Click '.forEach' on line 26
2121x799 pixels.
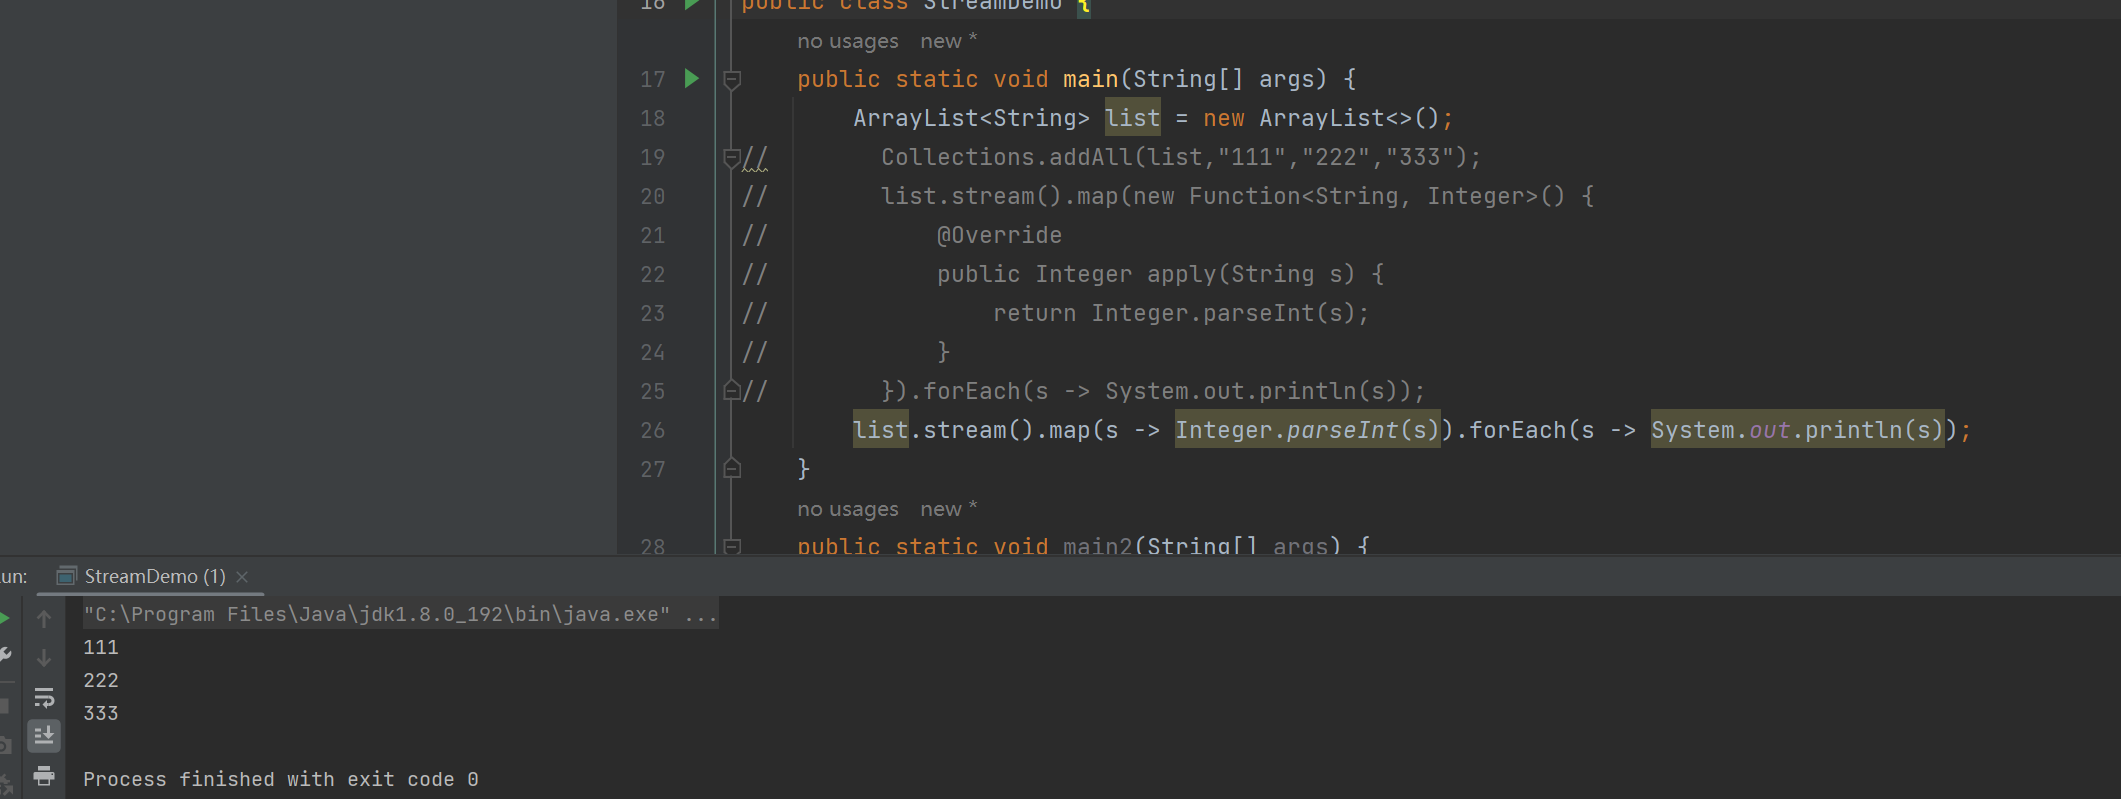pyautogui.click(x=1511, y=430)
